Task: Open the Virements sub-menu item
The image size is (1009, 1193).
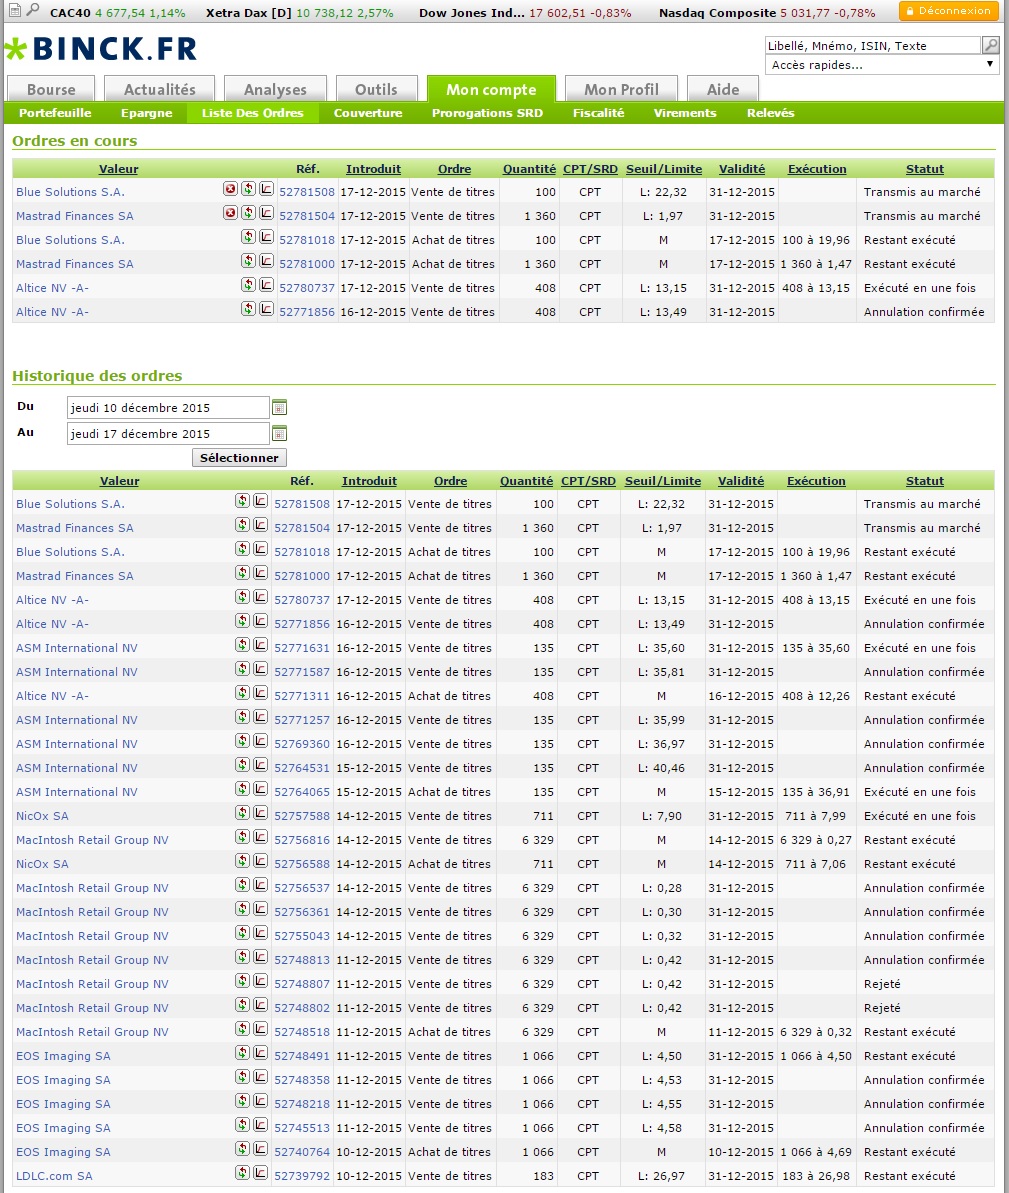Action: (x=685, y=113)
